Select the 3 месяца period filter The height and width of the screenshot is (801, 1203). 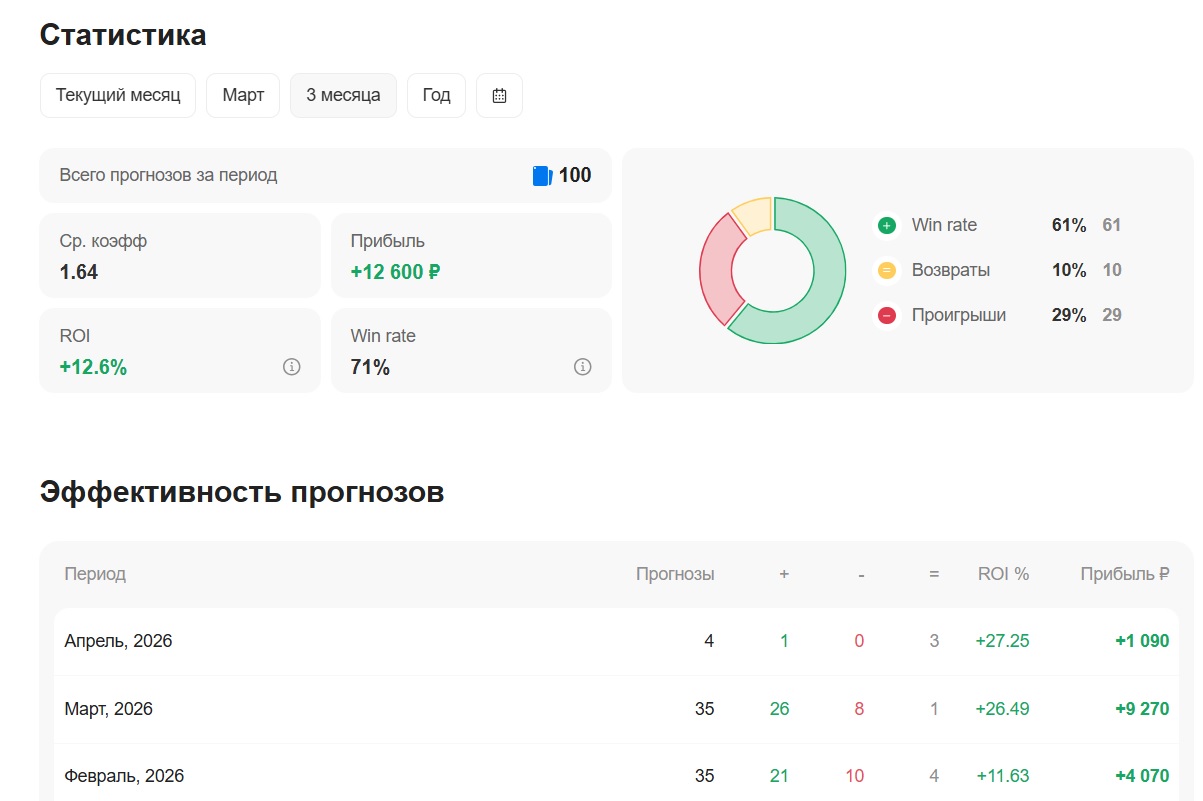tap(343, 96)
